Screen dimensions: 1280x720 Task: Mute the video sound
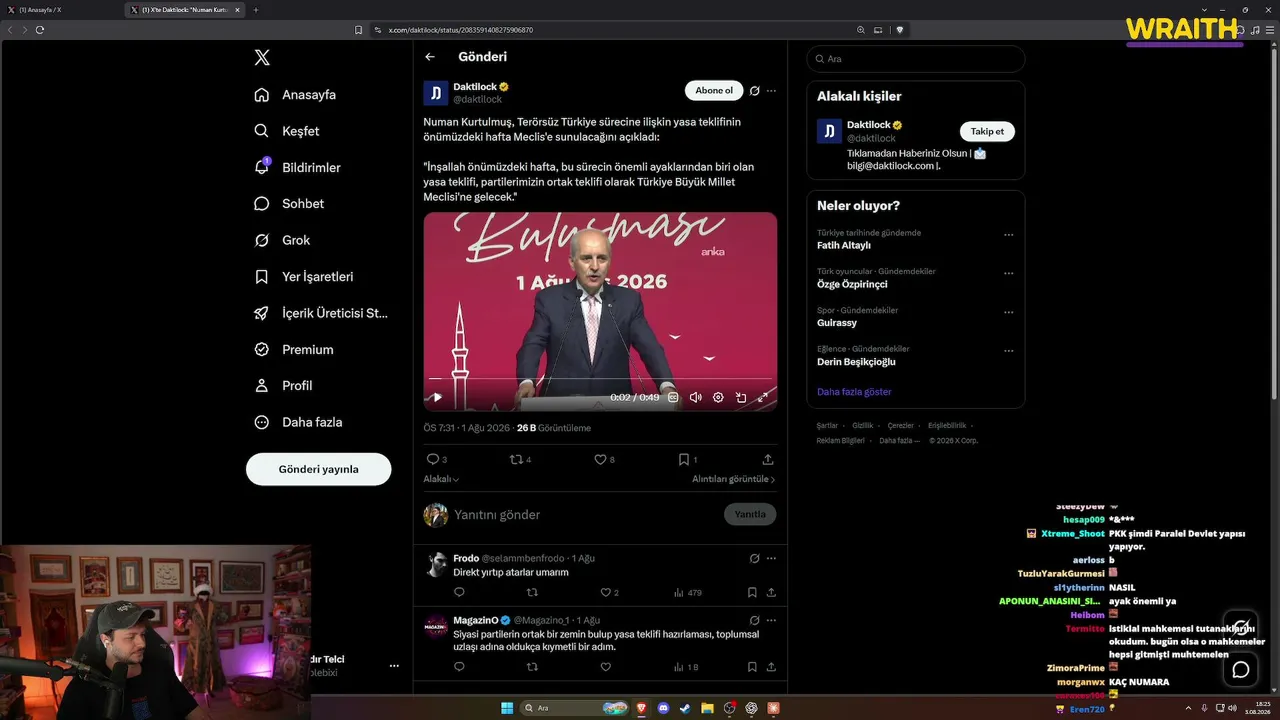pos(696,397)
